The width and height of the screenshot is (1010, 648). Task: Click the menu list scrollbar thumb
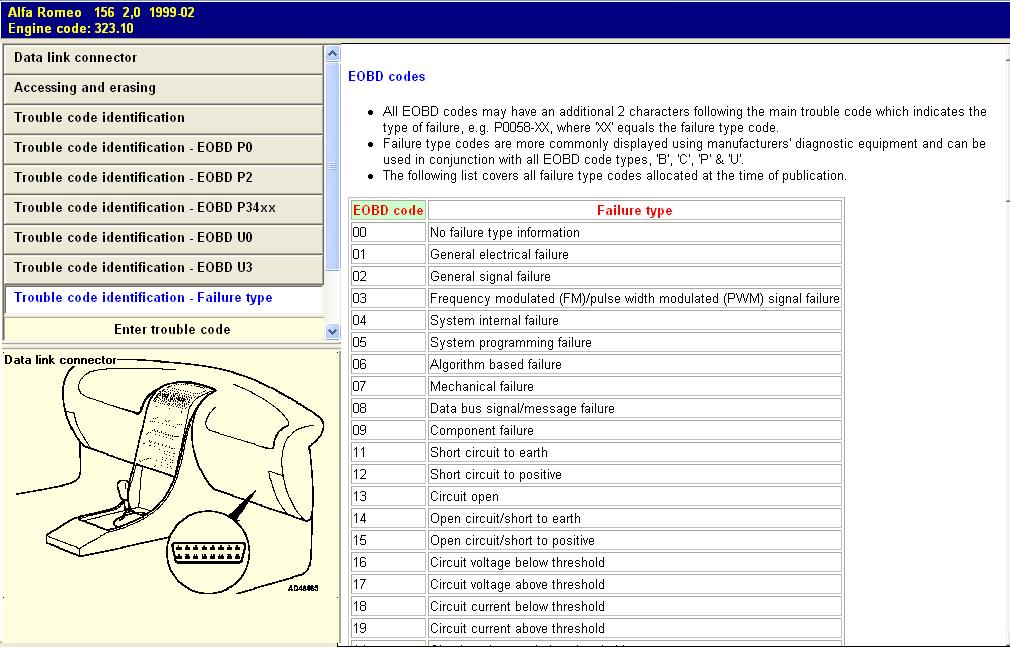point(333,165)
